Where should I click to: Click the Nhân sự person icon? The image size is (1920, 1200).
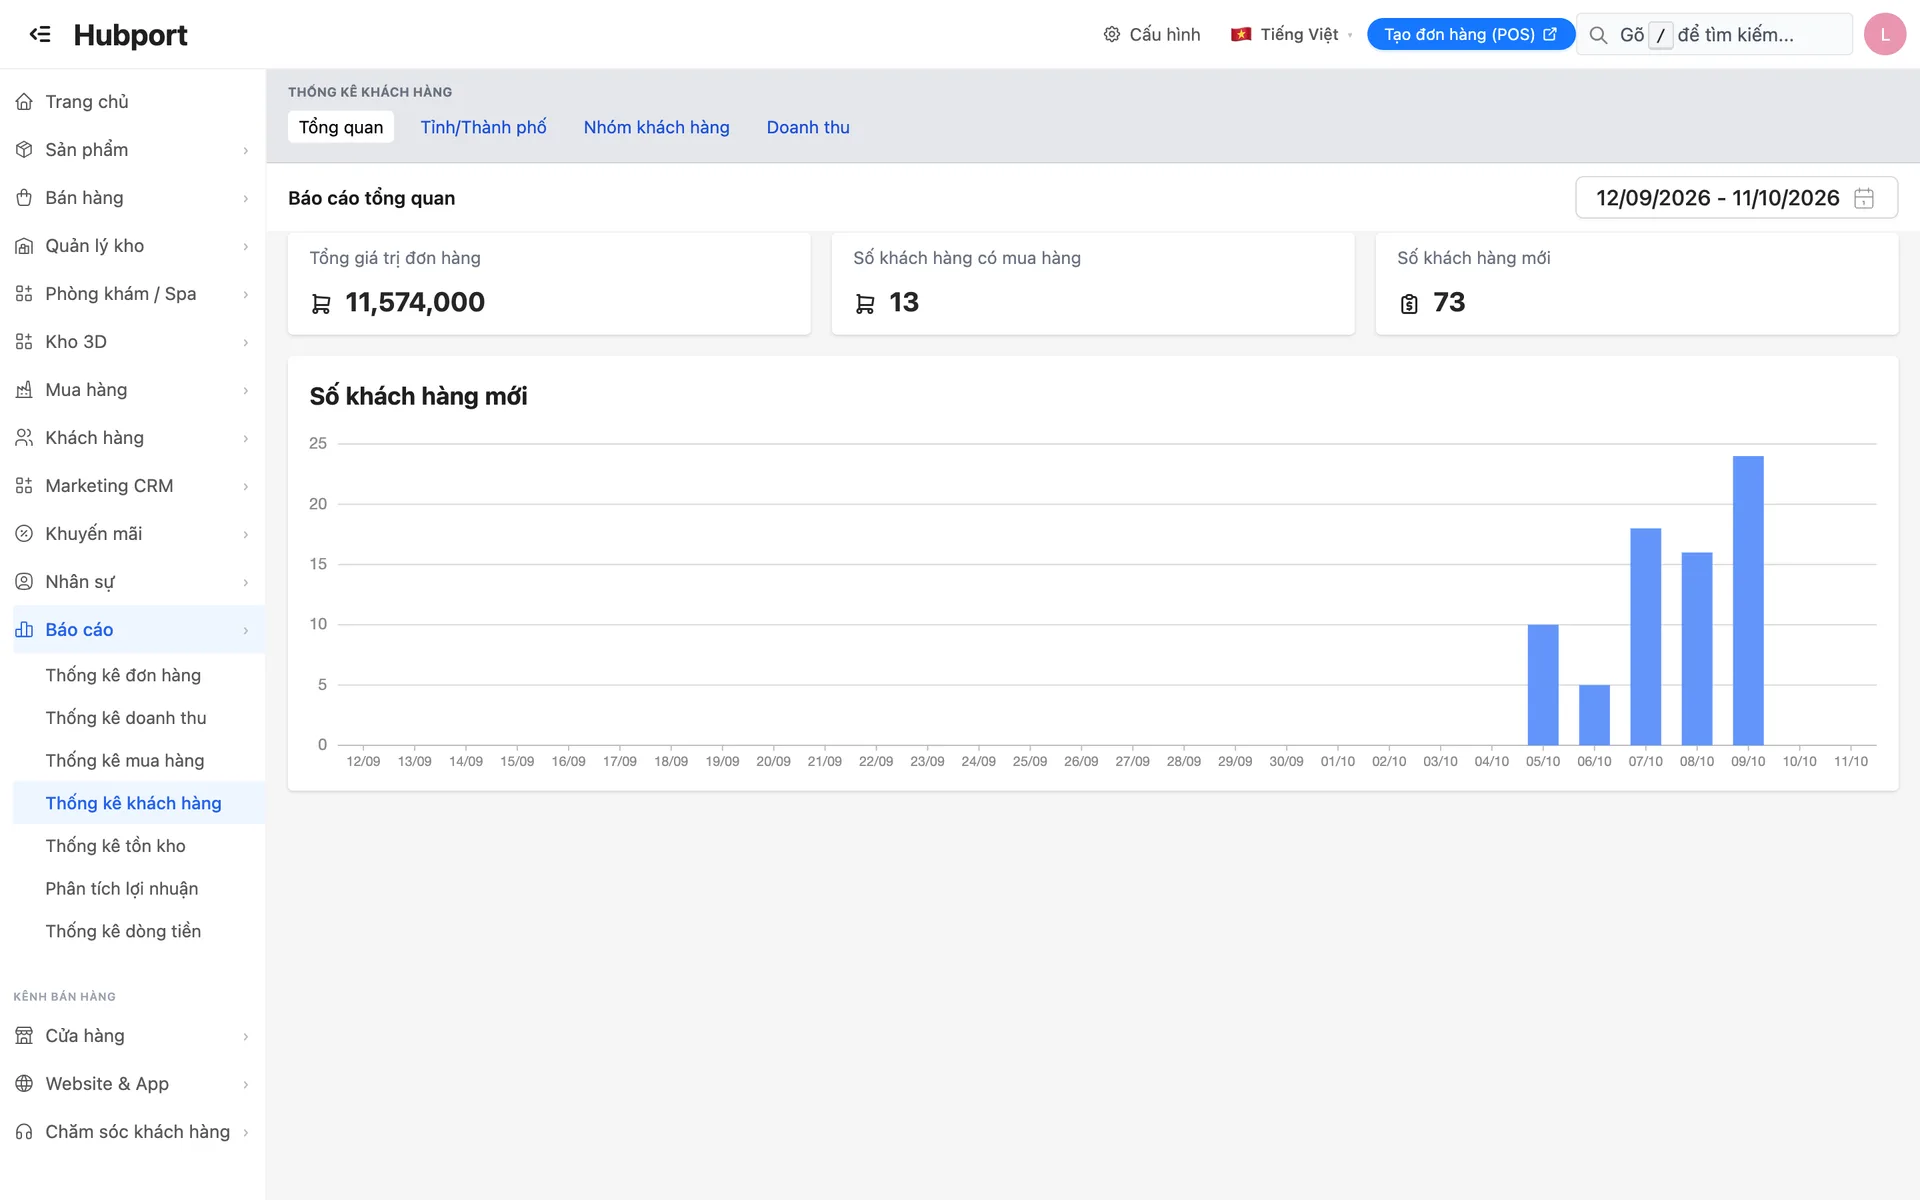click(x=24, y=582)
